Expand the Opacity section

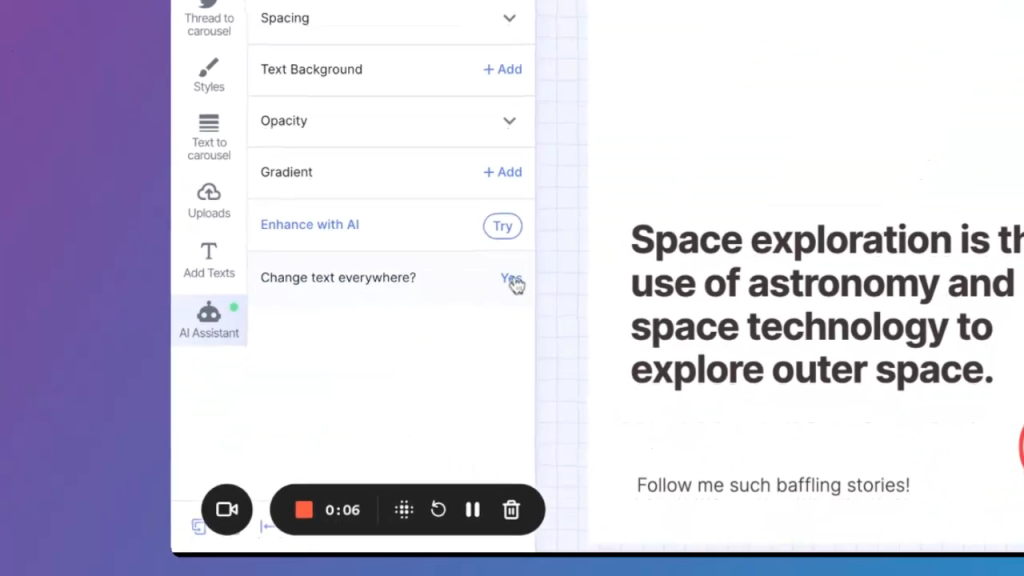click(509, 121)
